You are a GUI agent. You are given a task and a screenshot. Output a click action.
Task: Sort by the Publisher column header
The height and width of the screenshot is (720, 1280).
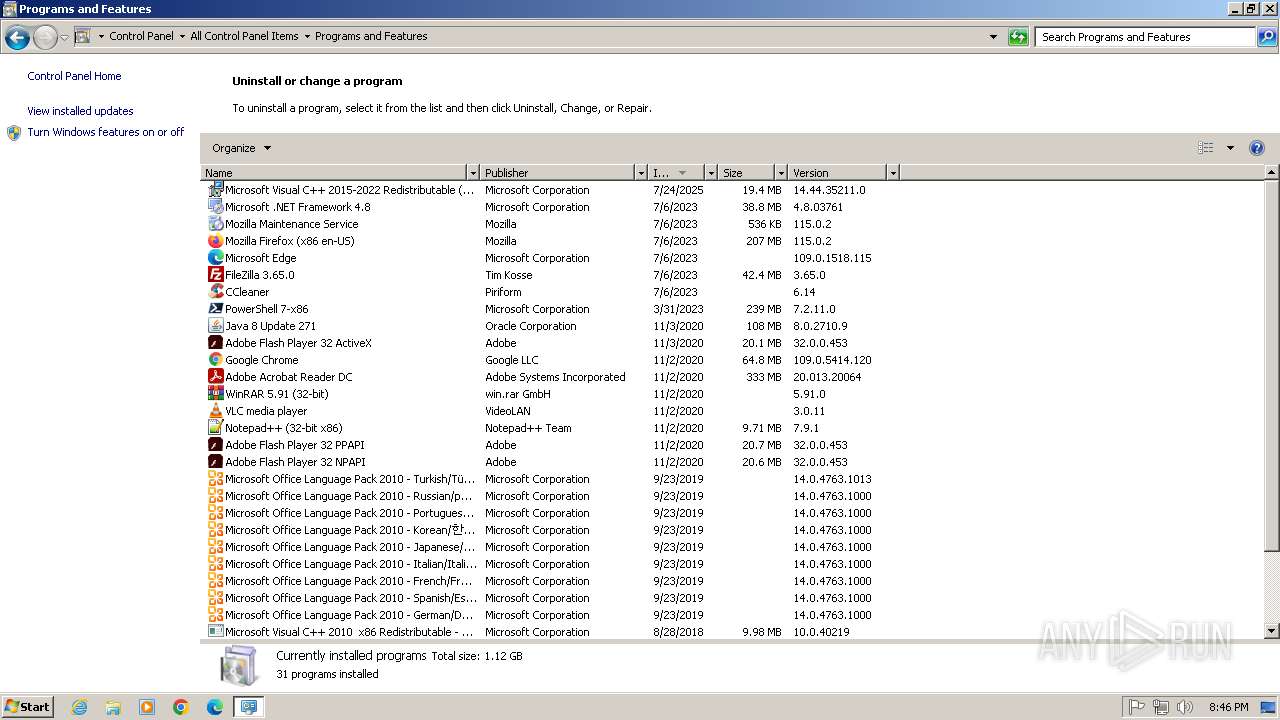click(557, 173)
